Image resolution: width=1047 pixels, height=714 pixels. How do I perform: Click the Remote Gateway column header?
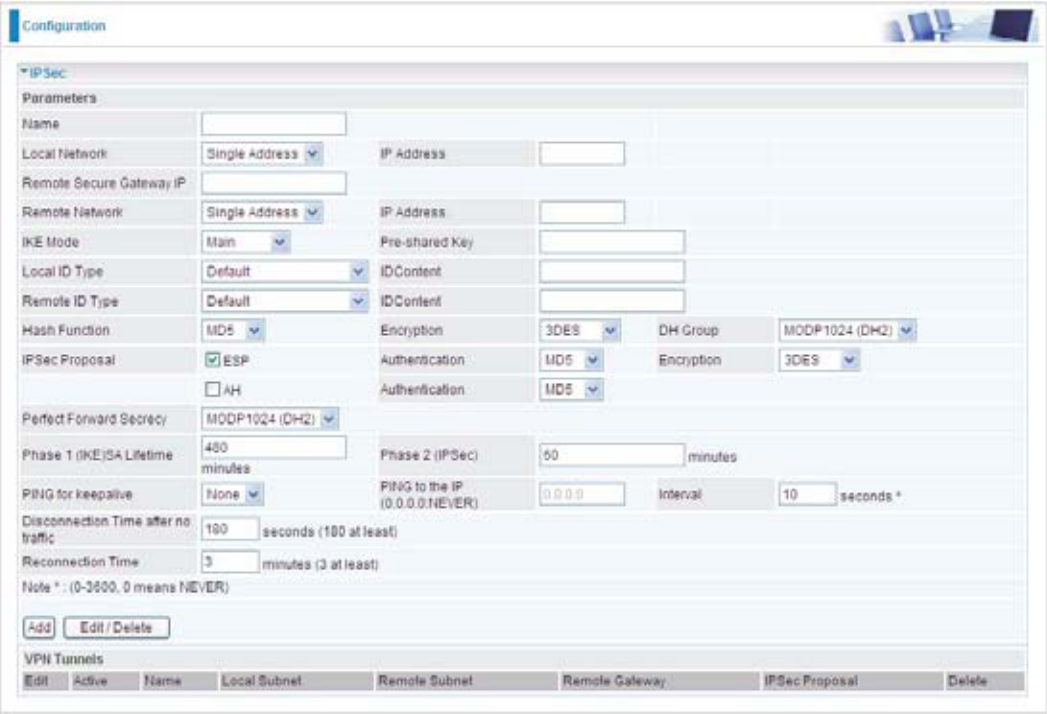(614, 681)
